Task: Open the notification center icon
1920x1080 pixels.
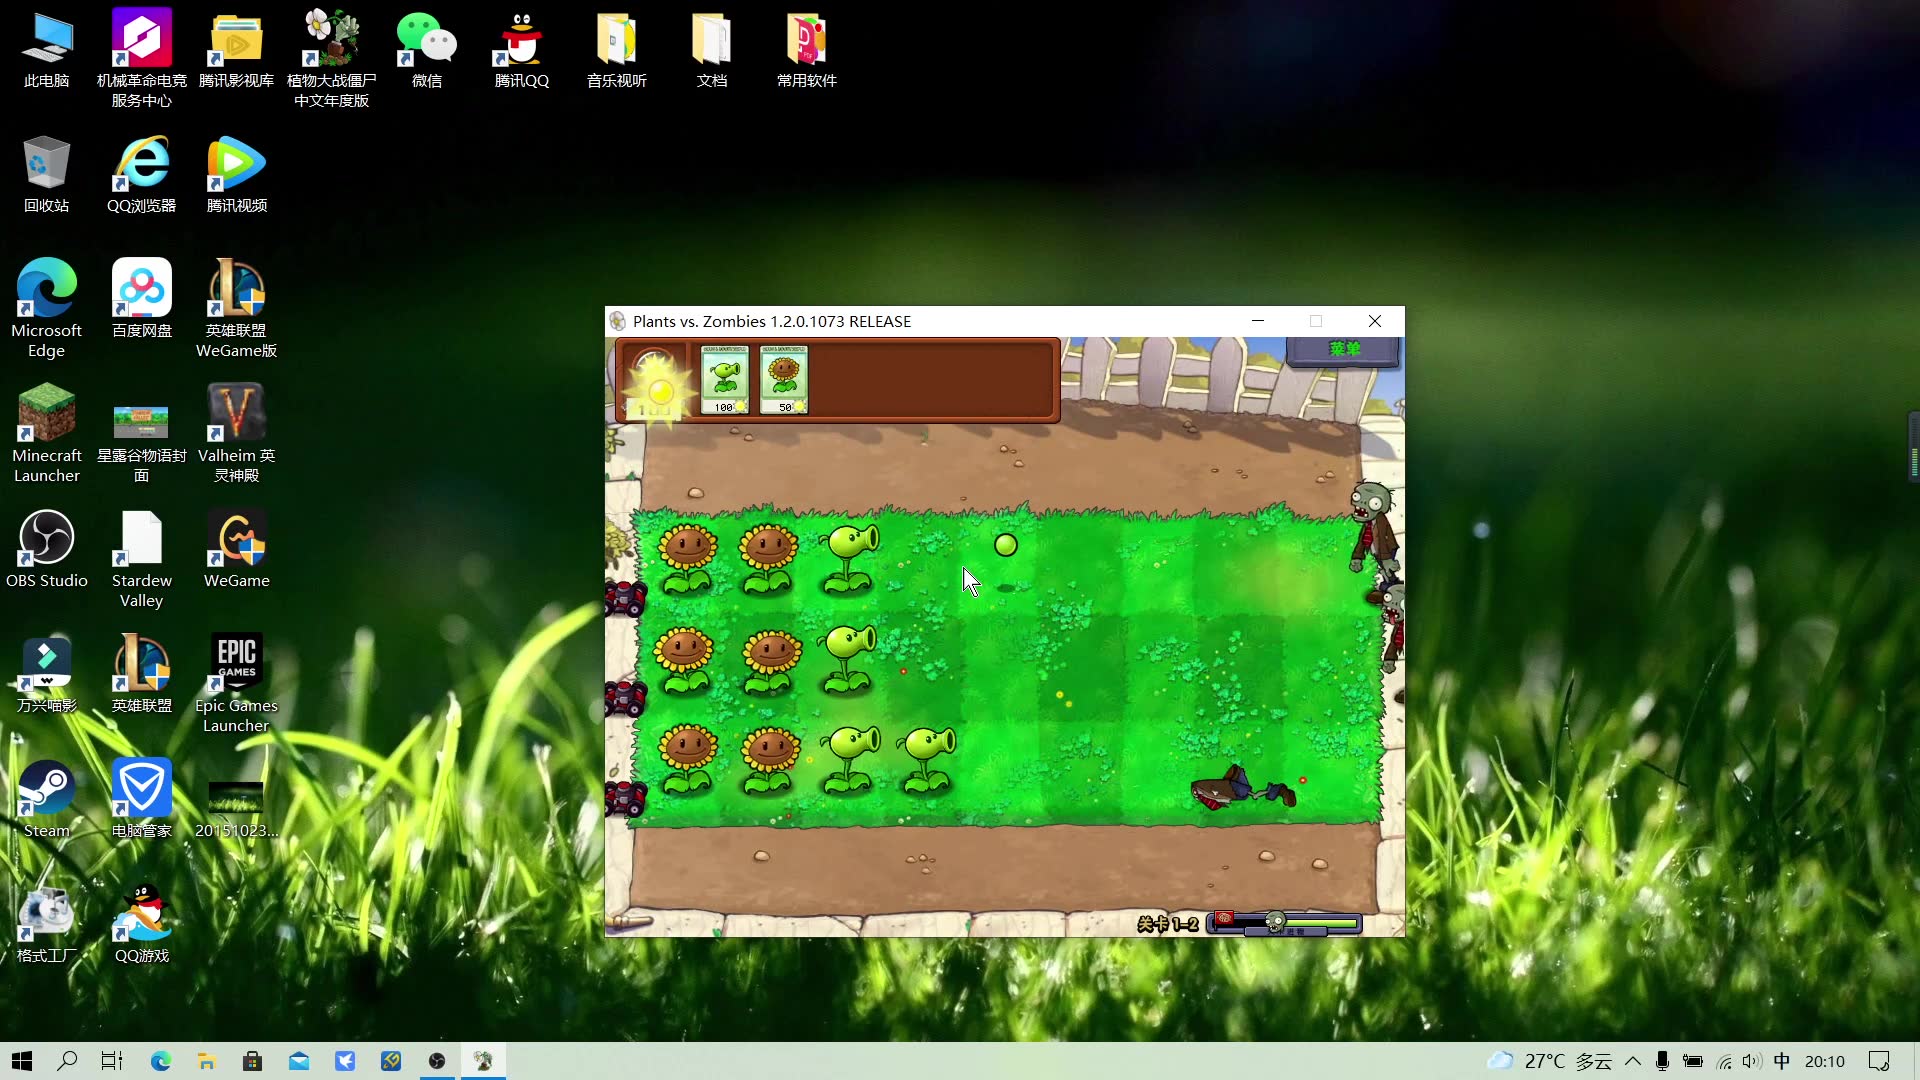Action: pos(1879,1061)
